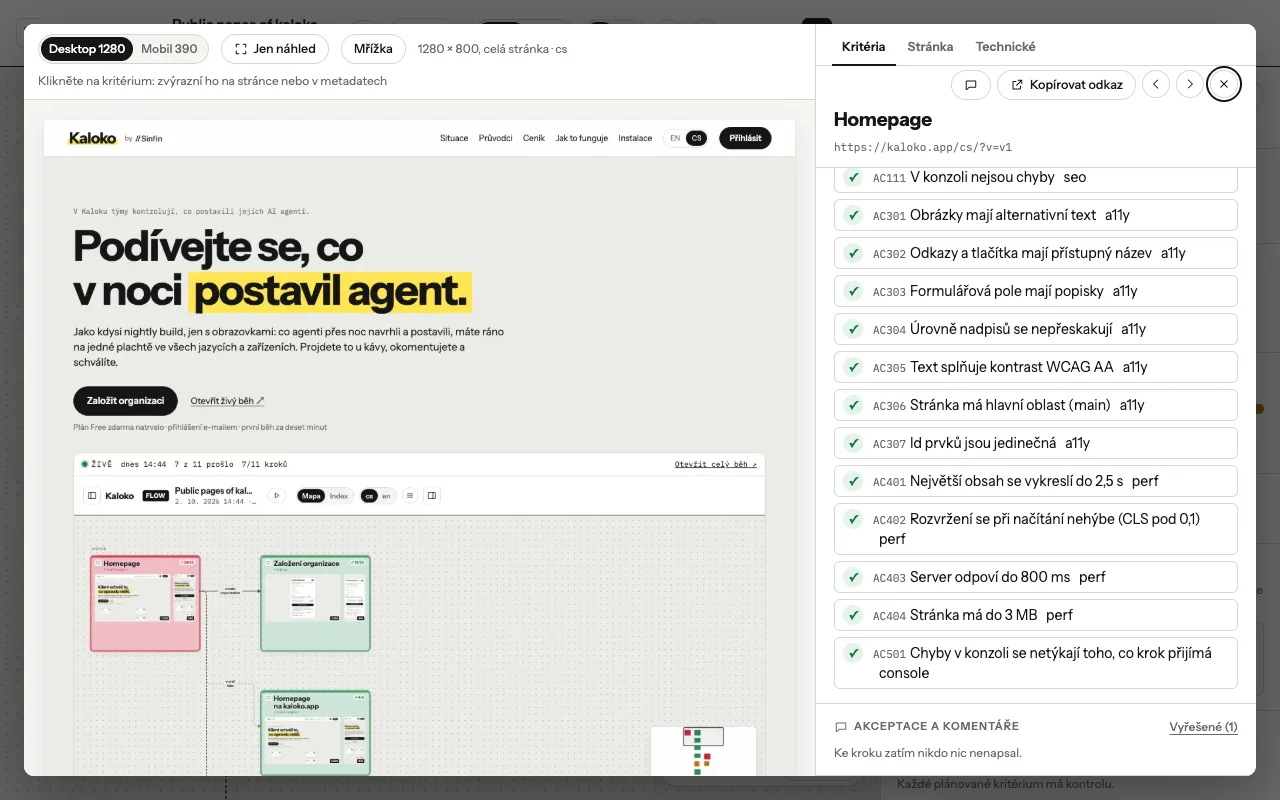Select criterion AC304 Úrovně nadpisů se nepřeskakují
This screenshot has height=800, width=1280.
[x=1036, y=329]
